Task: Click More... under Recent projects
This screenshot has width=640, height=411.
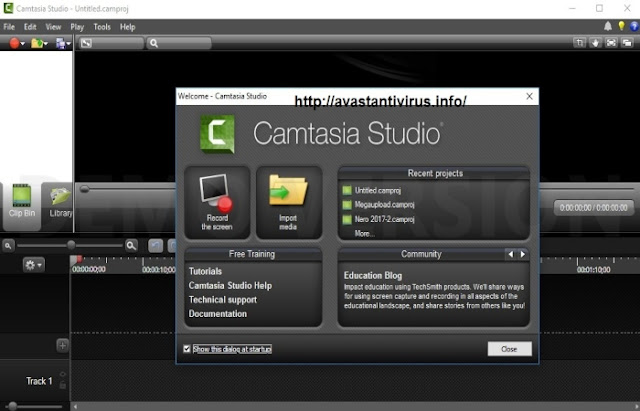Action: coord(364,233)
